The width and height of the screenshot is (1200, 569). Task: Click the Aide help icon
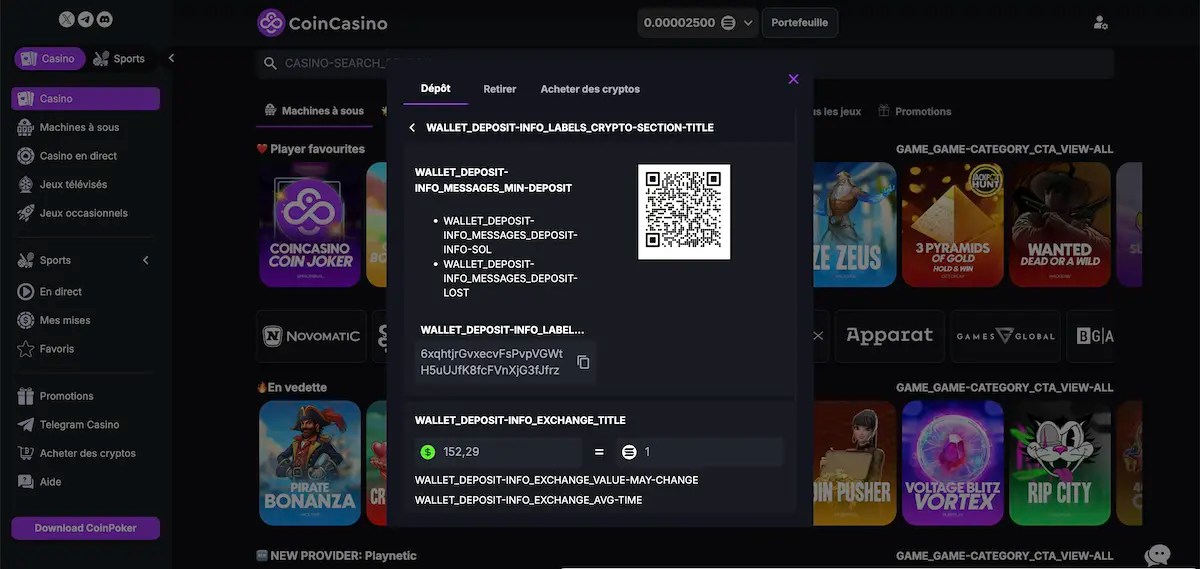pyautogui.click(x=26, y=482)
